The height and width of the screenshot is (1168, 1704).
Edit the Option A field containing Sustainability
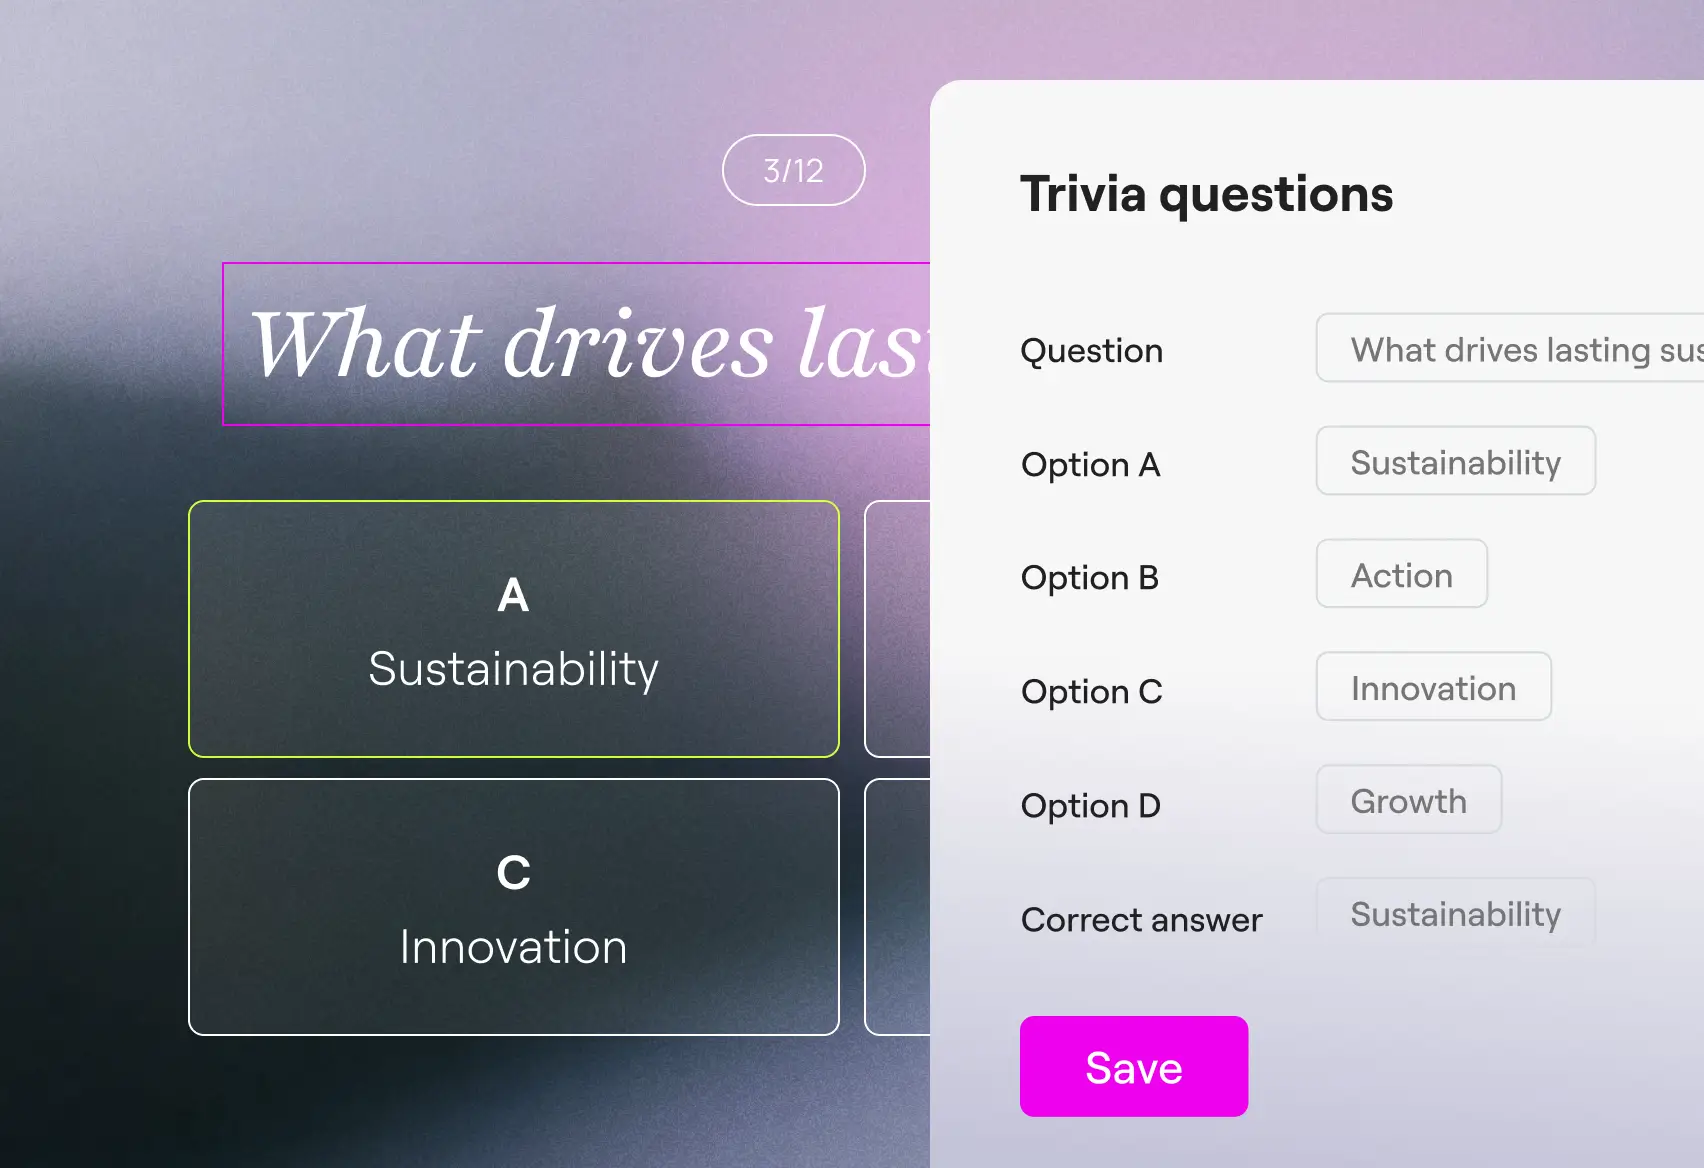(x=1455, y=461)
